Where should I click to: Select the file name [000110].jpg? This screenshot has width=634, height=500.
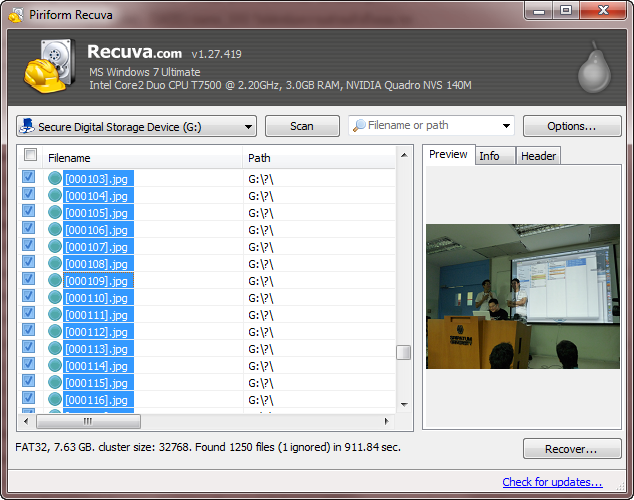[97, 298]
